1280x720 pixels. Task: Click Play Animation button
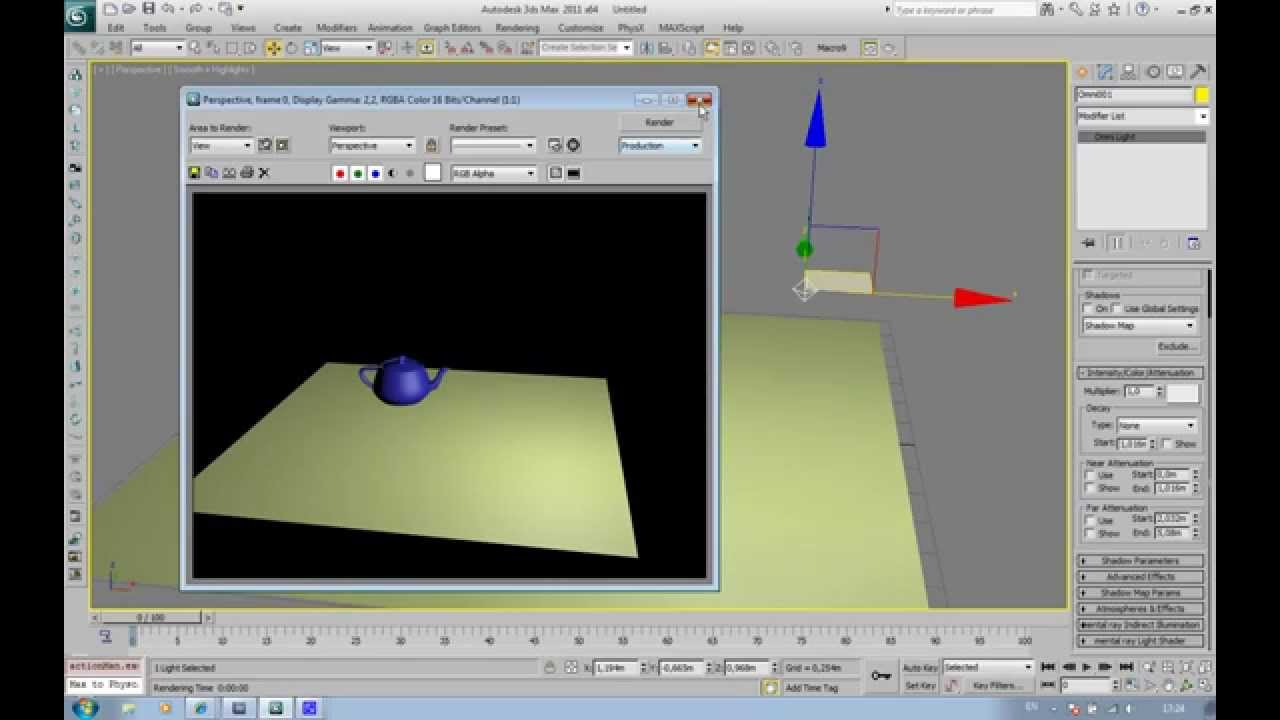1086,667
